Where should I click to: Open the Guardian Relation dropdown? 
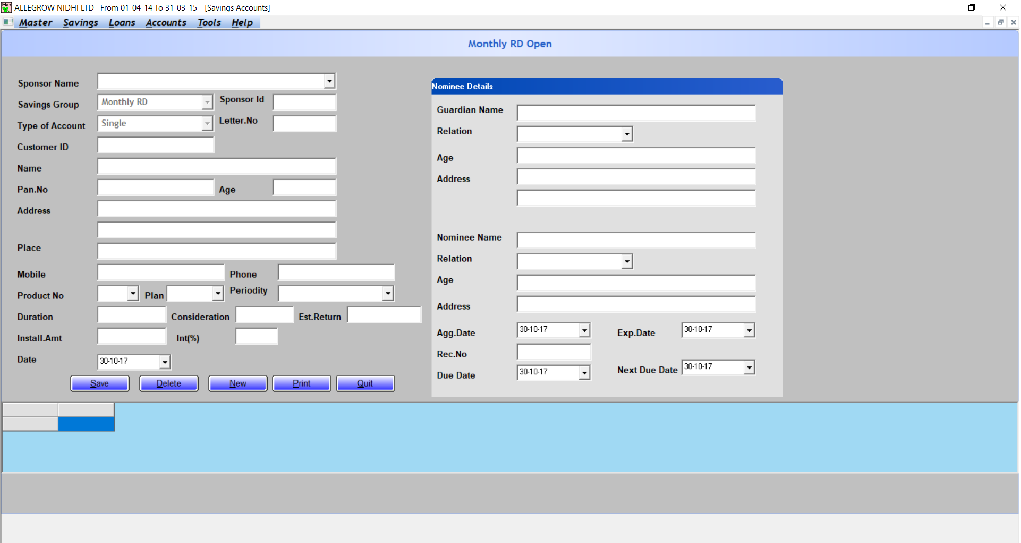tap(626, 134)
